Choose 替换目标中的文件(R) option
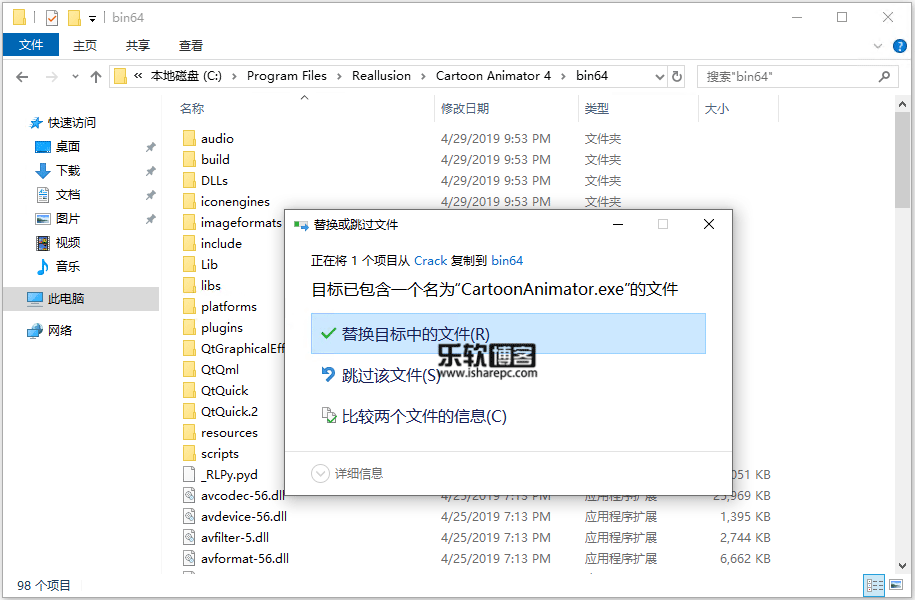 508,333
